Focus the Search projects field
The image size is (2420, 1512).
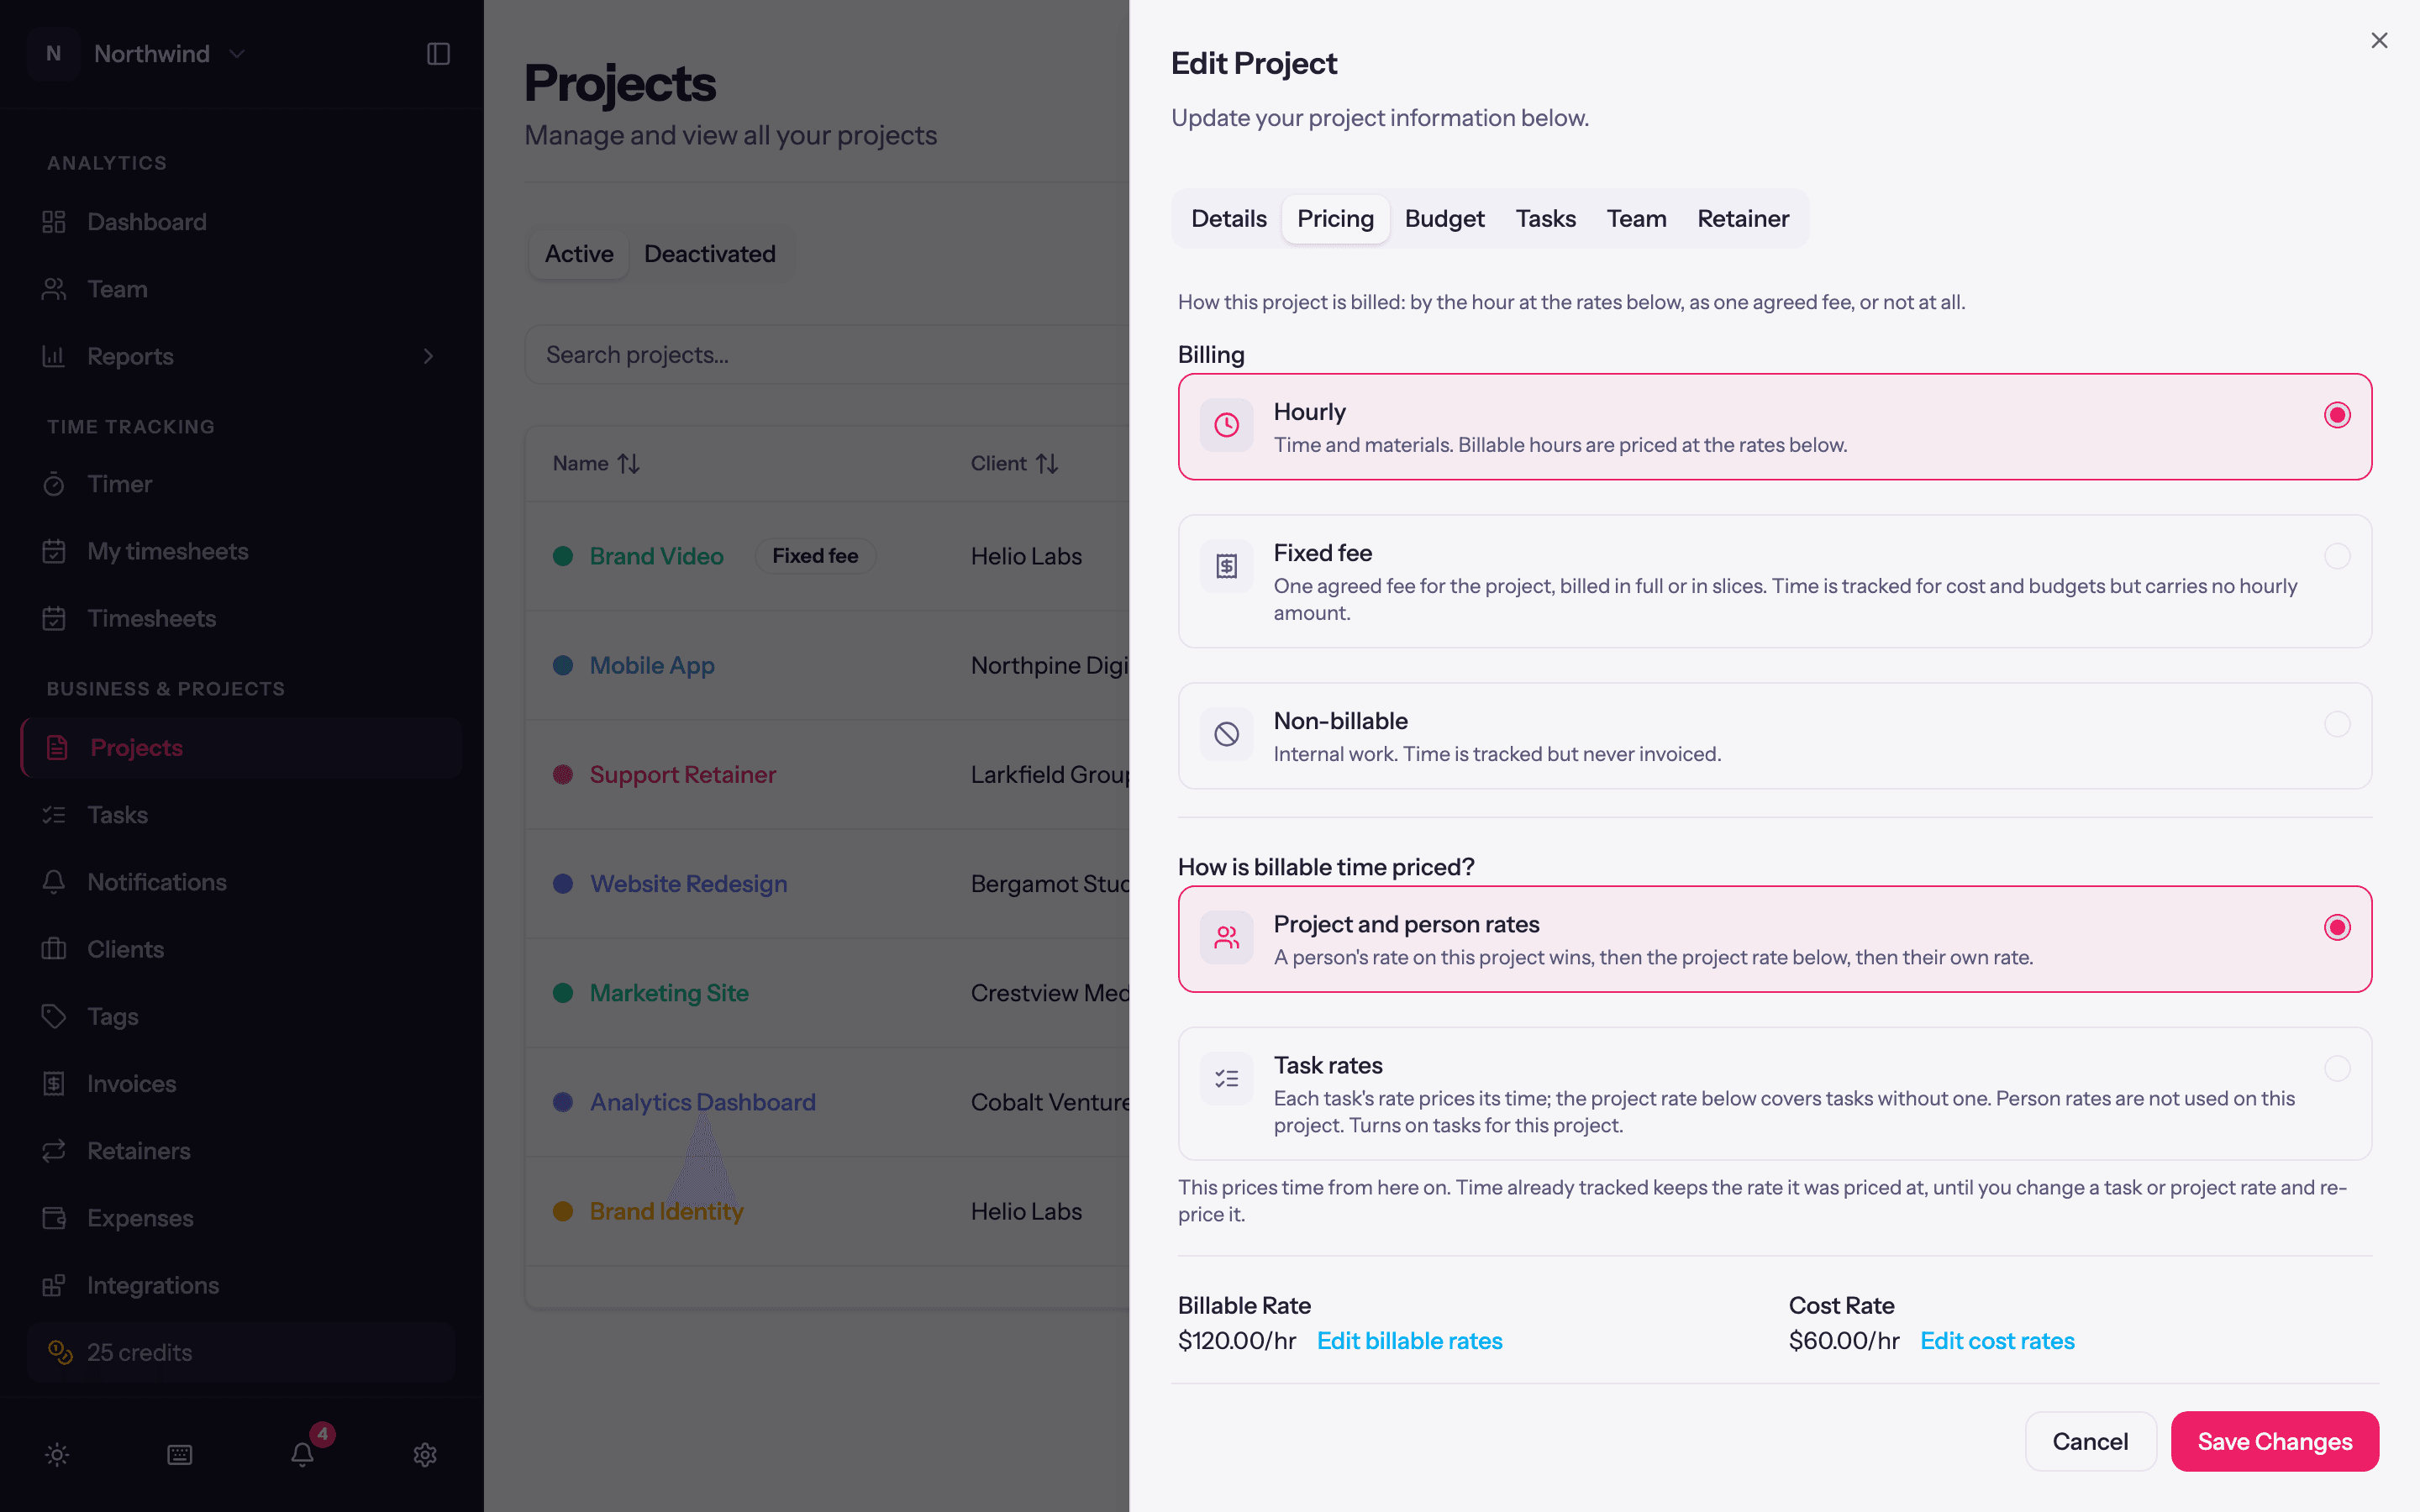[826, 355]
